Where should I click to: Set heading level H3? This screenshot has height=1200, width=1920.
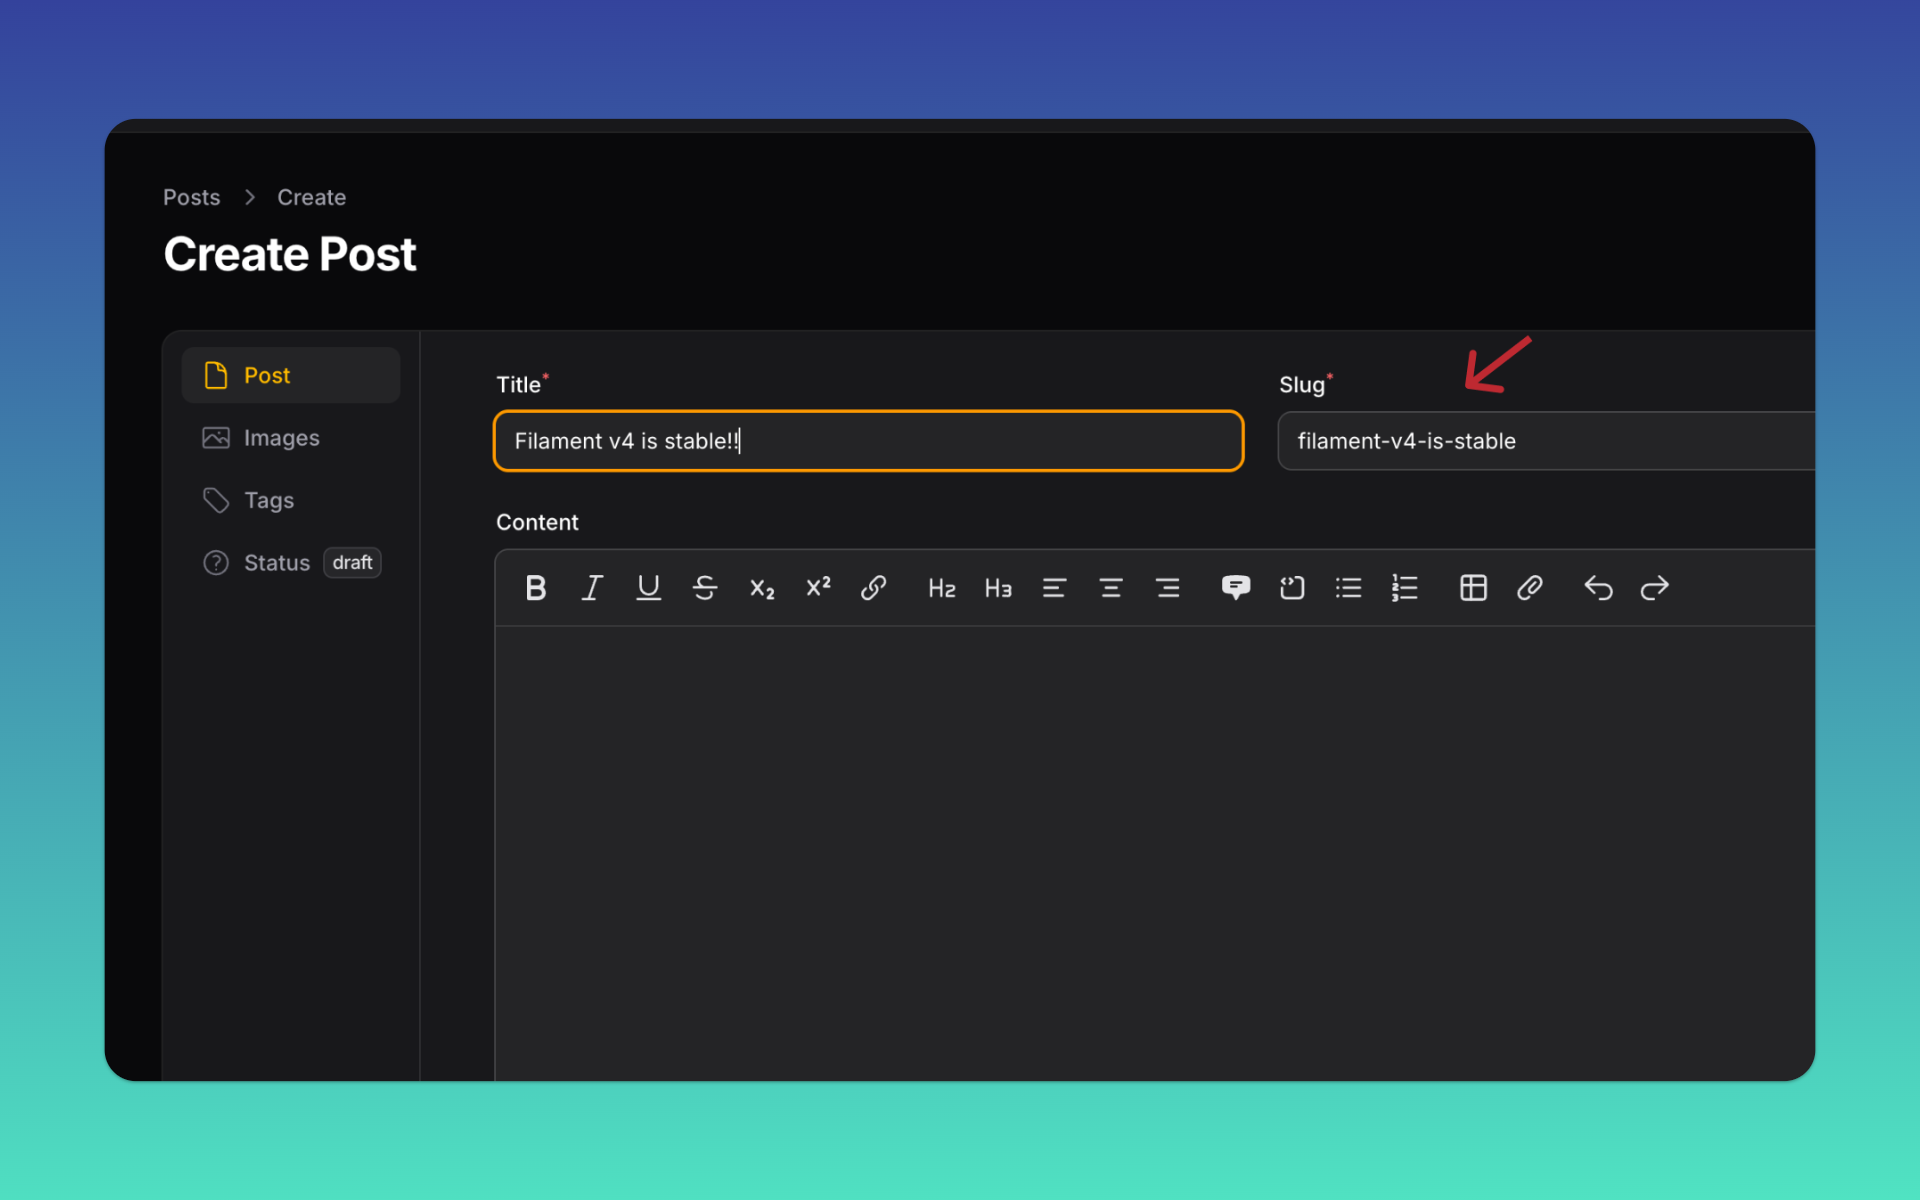[998, 588]
